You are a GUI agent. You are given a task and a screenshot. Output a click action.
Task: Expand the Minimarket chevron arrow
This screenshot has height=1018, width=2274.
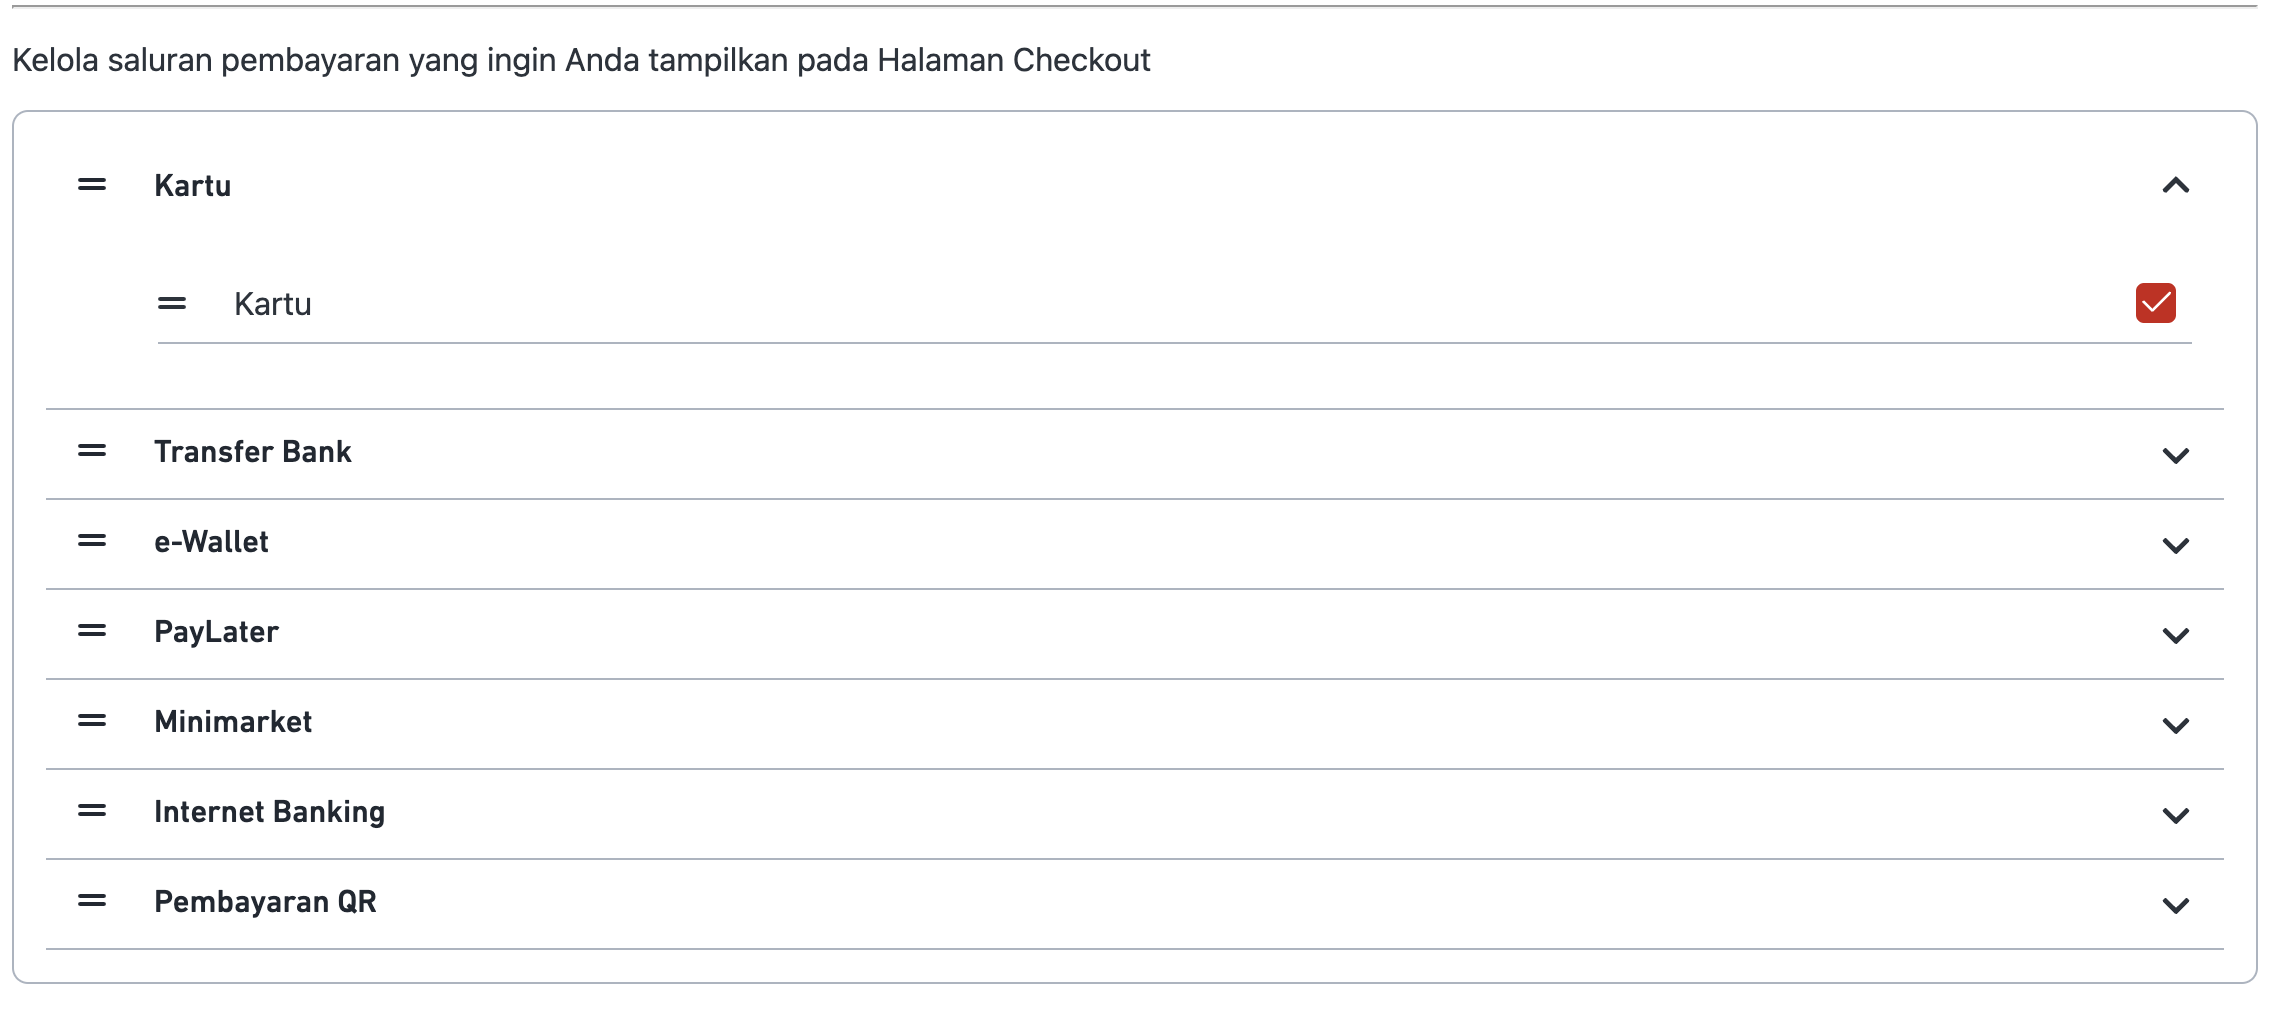tap(2175, 726)
